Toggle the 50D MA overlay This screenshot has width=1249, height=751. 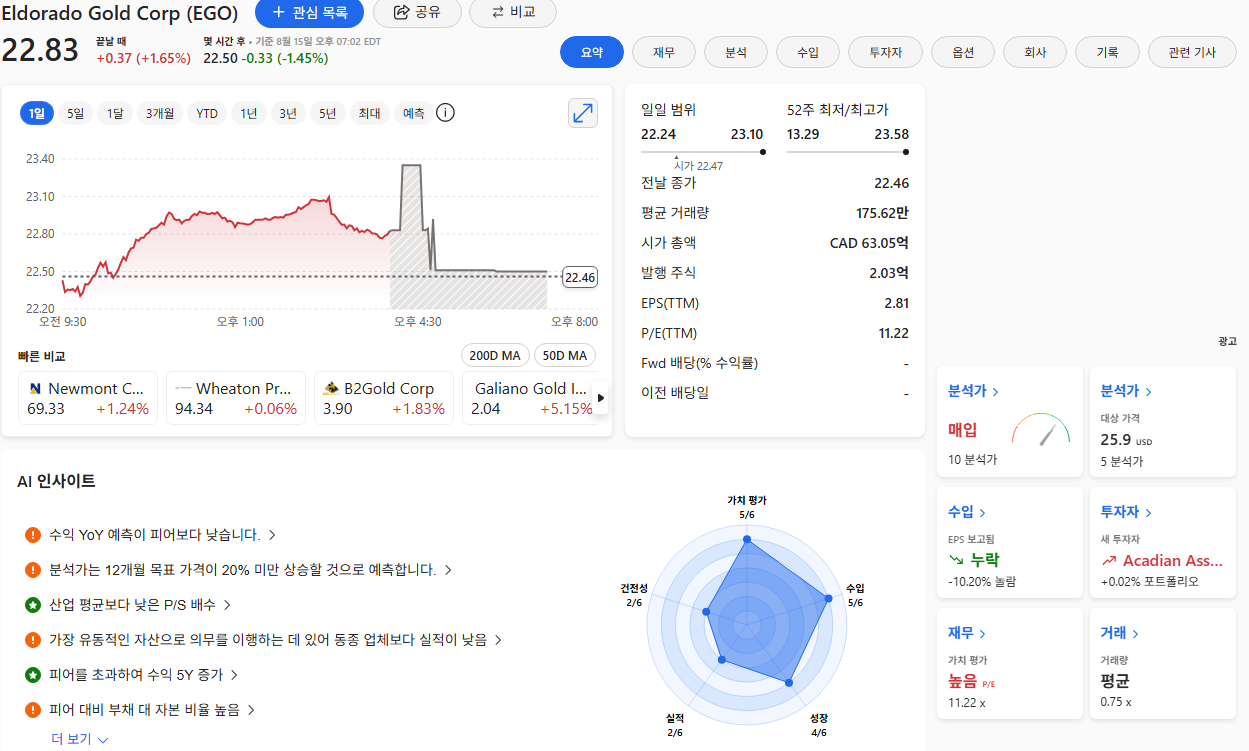pyautogui.click(x=565, y=356)
